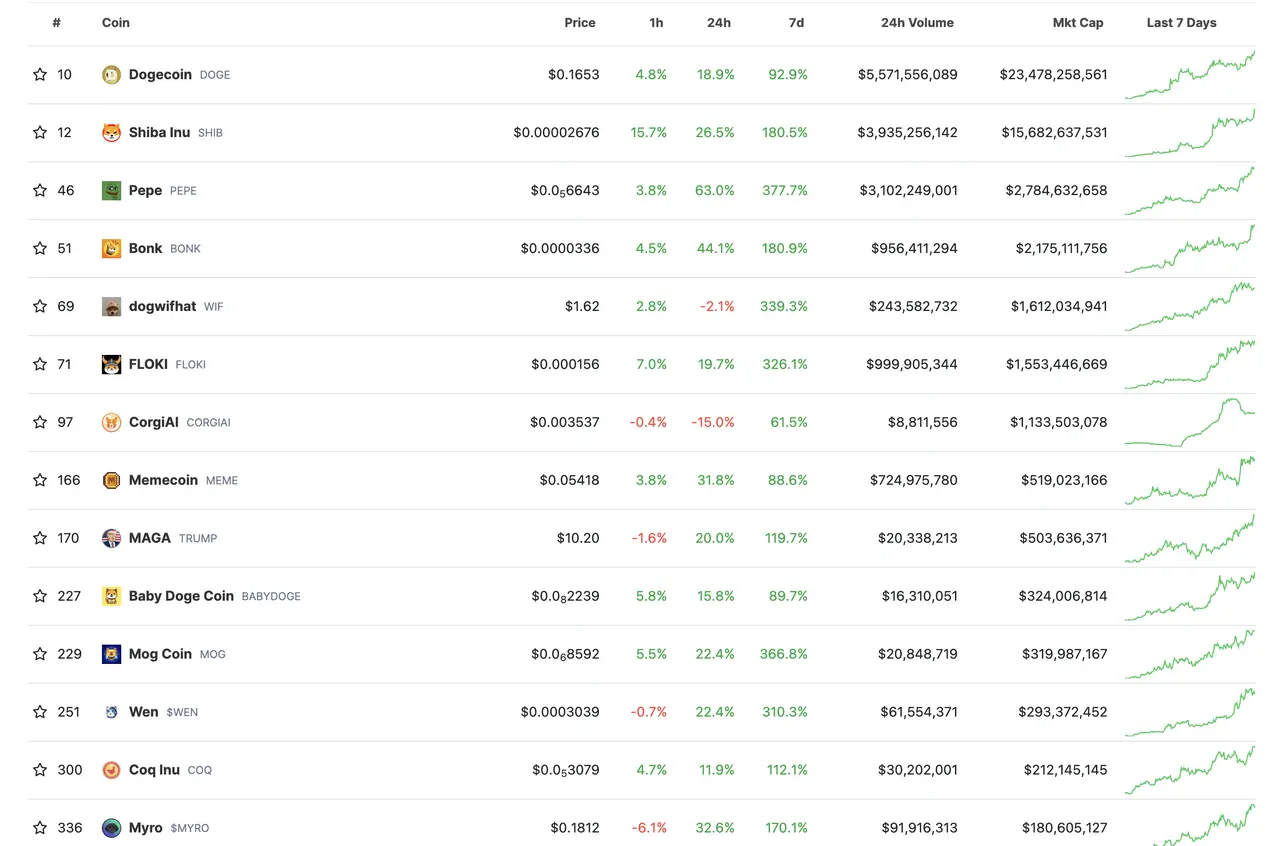1280x846 pixels.
Task: Click the Pepe frog coin icon
Action: pos(111,191)
